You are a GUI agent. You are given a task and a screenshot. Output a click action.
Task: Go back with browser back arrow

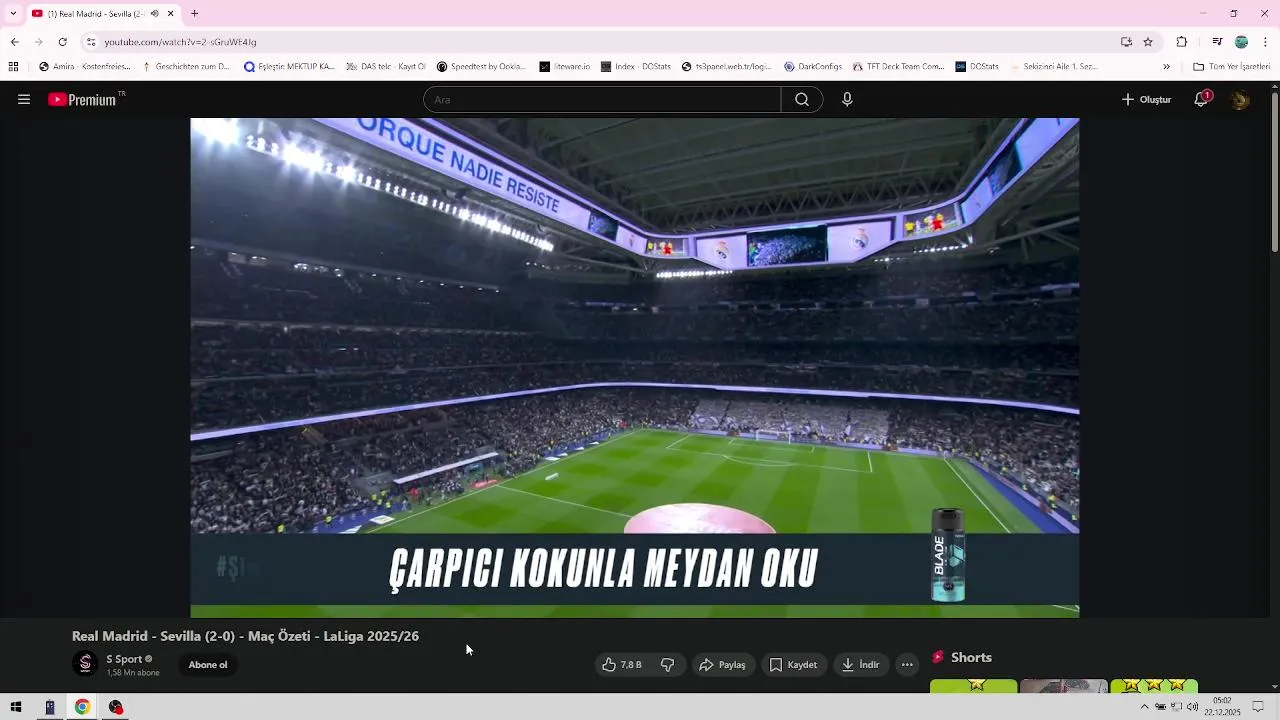click(14, 42)
